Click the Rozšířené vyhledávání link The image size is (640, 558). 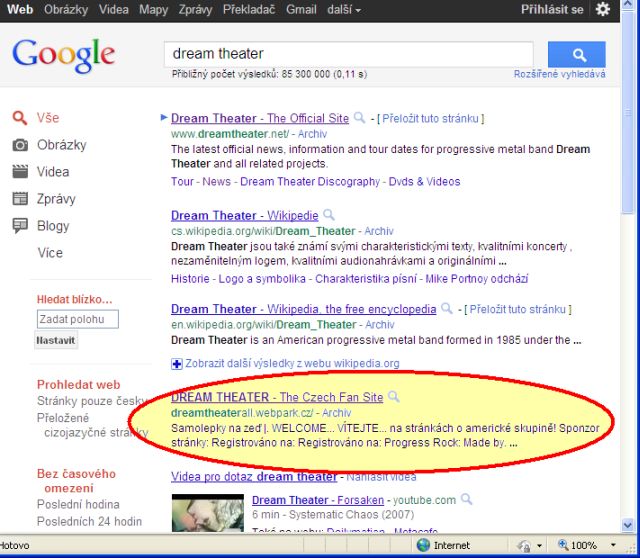(559, 75)
